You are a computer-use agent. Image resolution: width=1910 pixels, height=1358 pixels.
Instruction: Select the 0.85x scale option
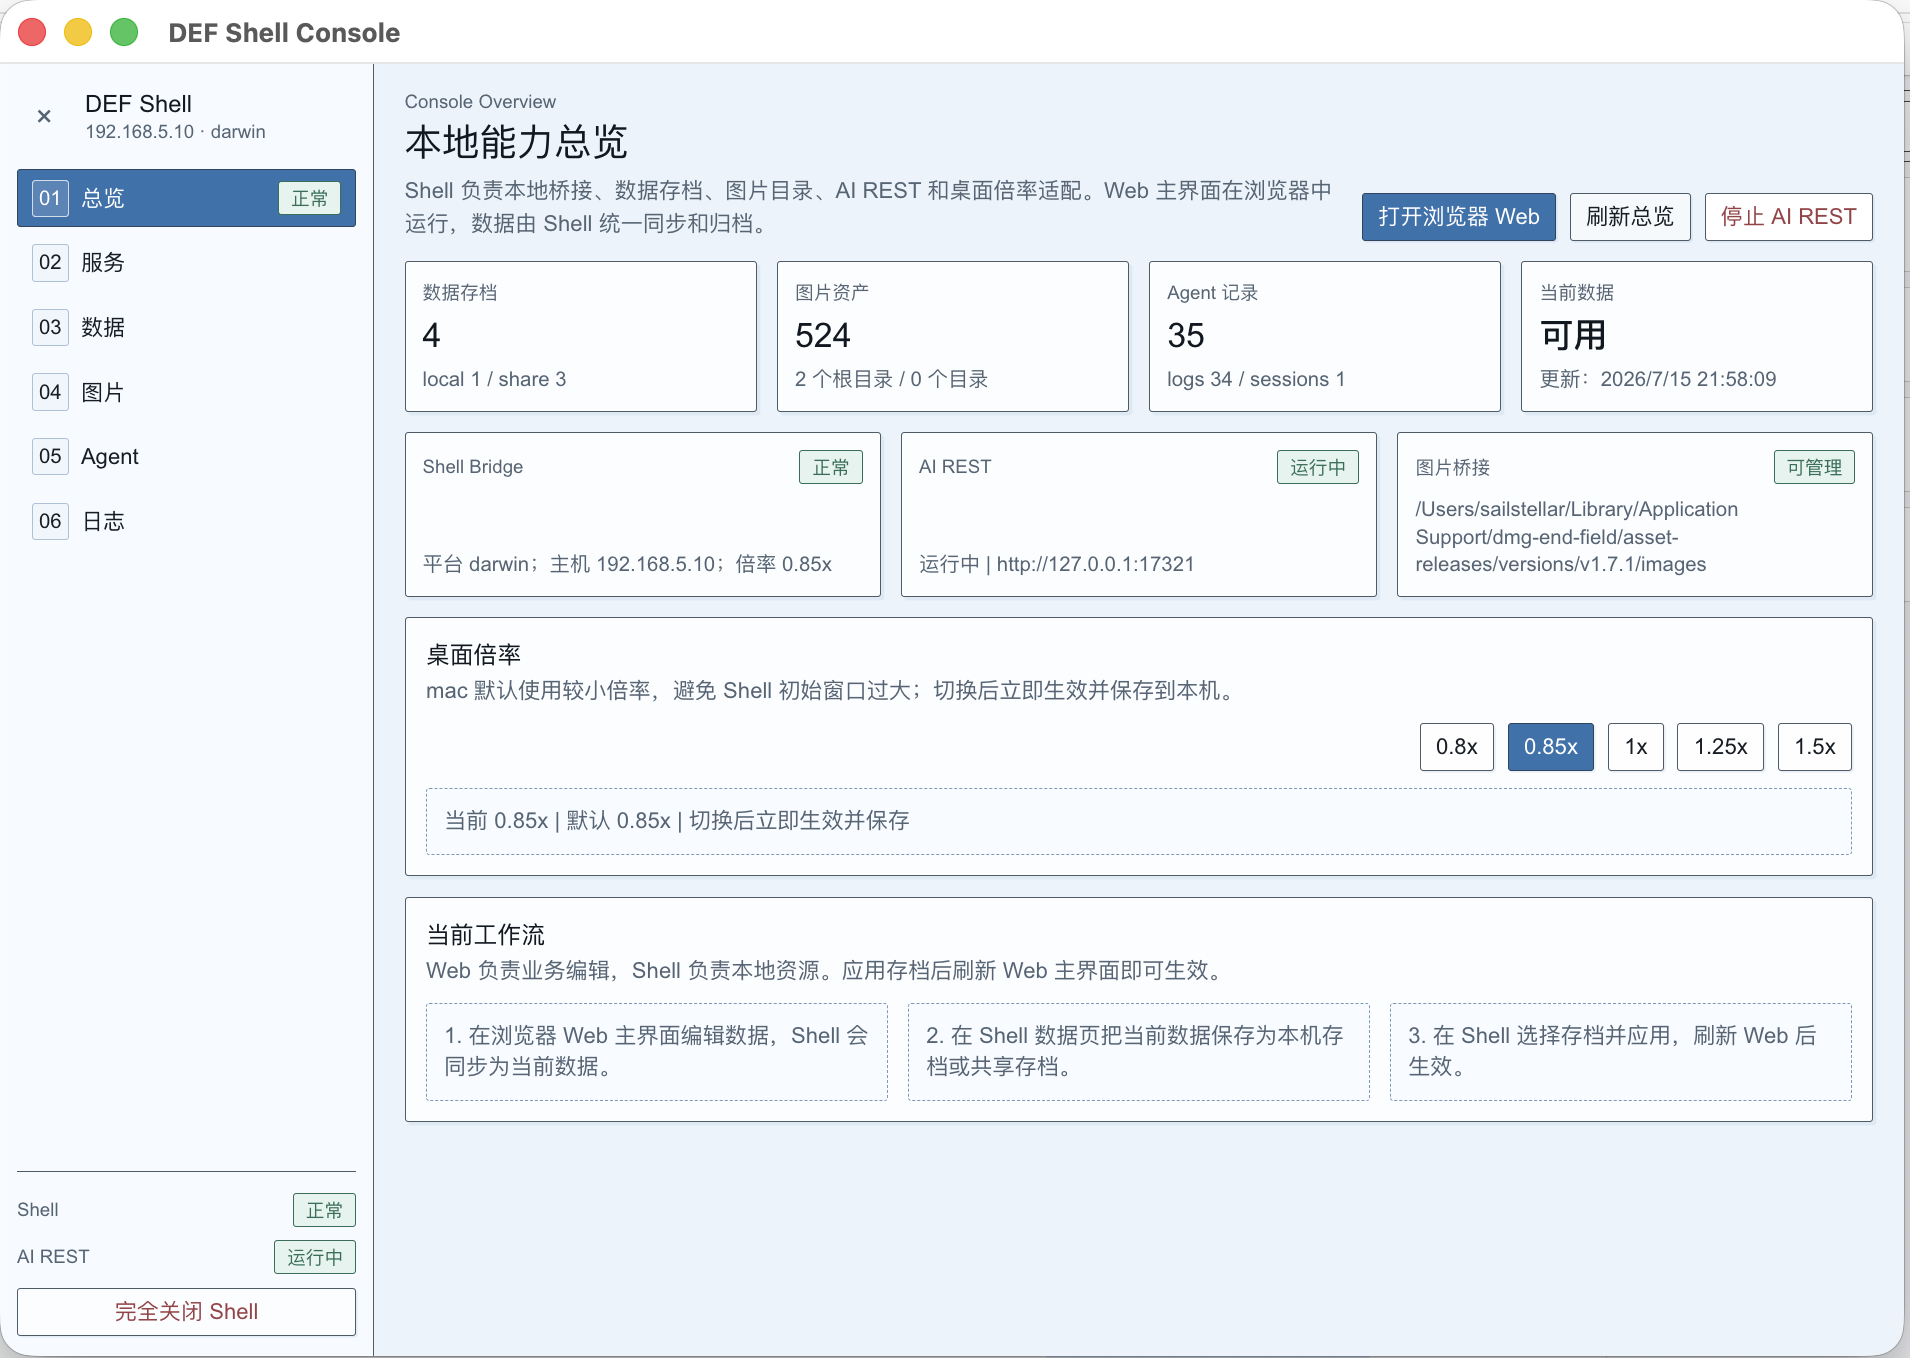[1551, 747]
